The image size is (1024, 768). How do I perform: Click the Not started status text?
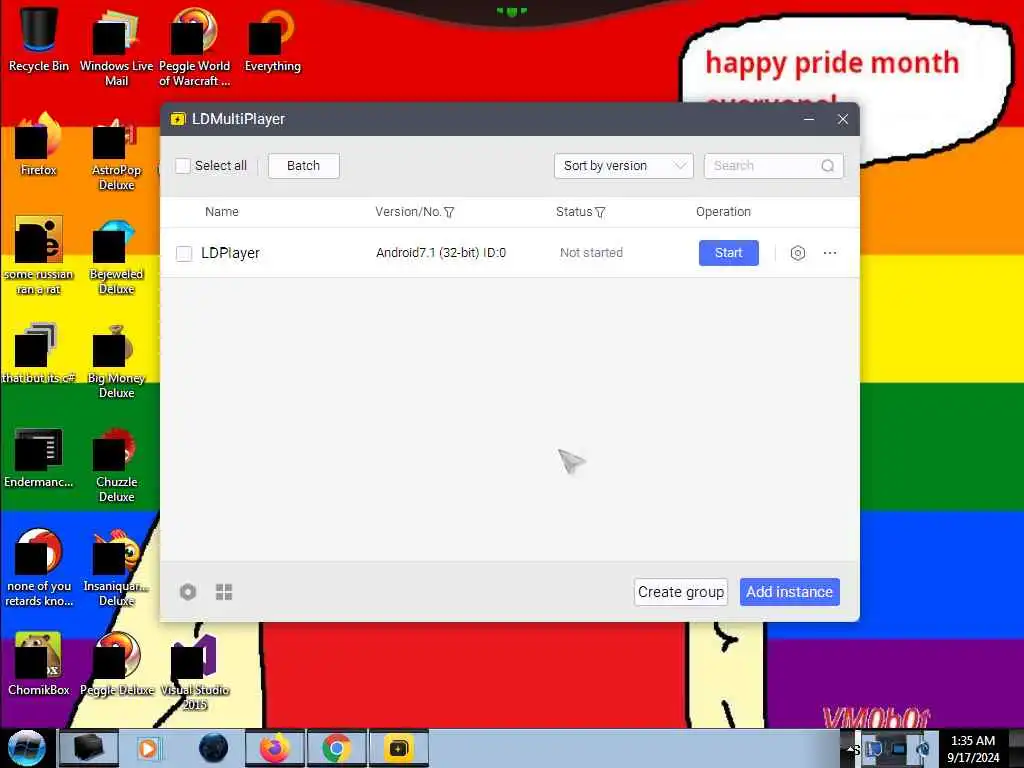[592, 253]
